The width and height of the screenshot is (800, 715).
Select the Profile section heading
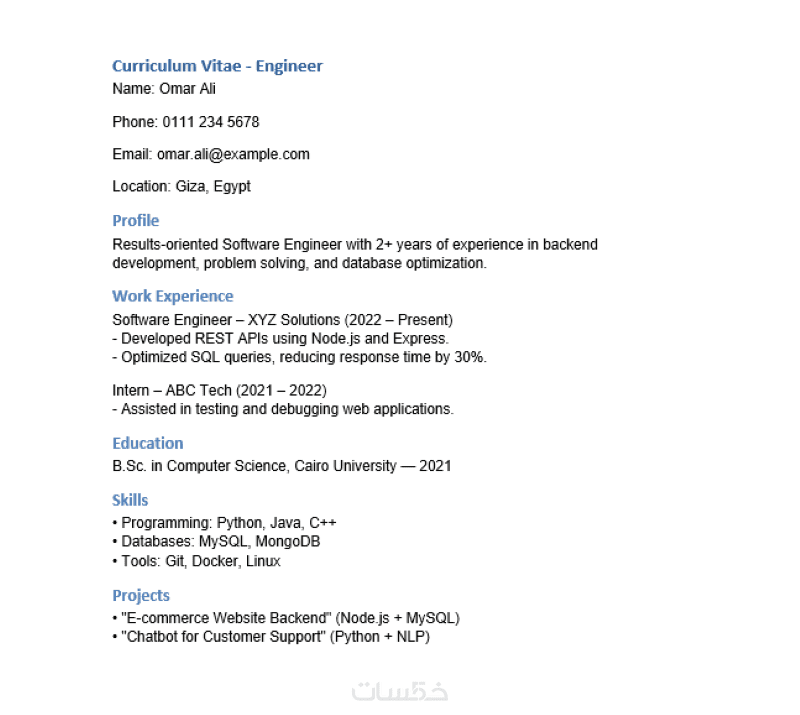click(x=135, y=220)
